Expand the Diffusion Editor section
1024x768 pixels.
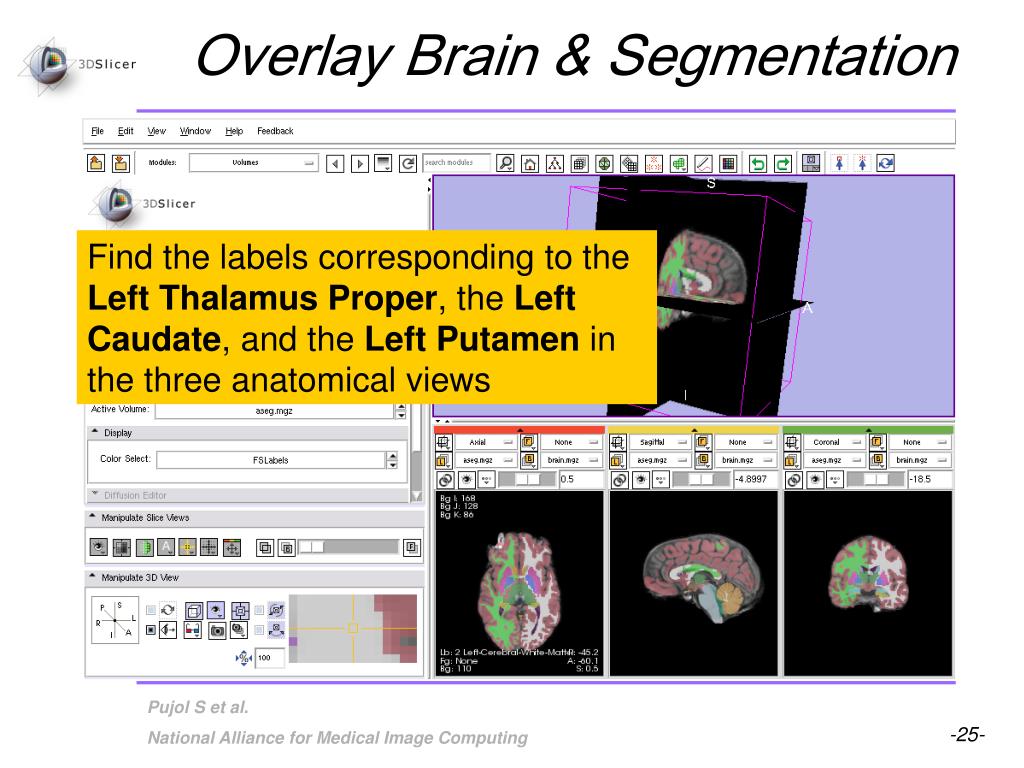248,495
